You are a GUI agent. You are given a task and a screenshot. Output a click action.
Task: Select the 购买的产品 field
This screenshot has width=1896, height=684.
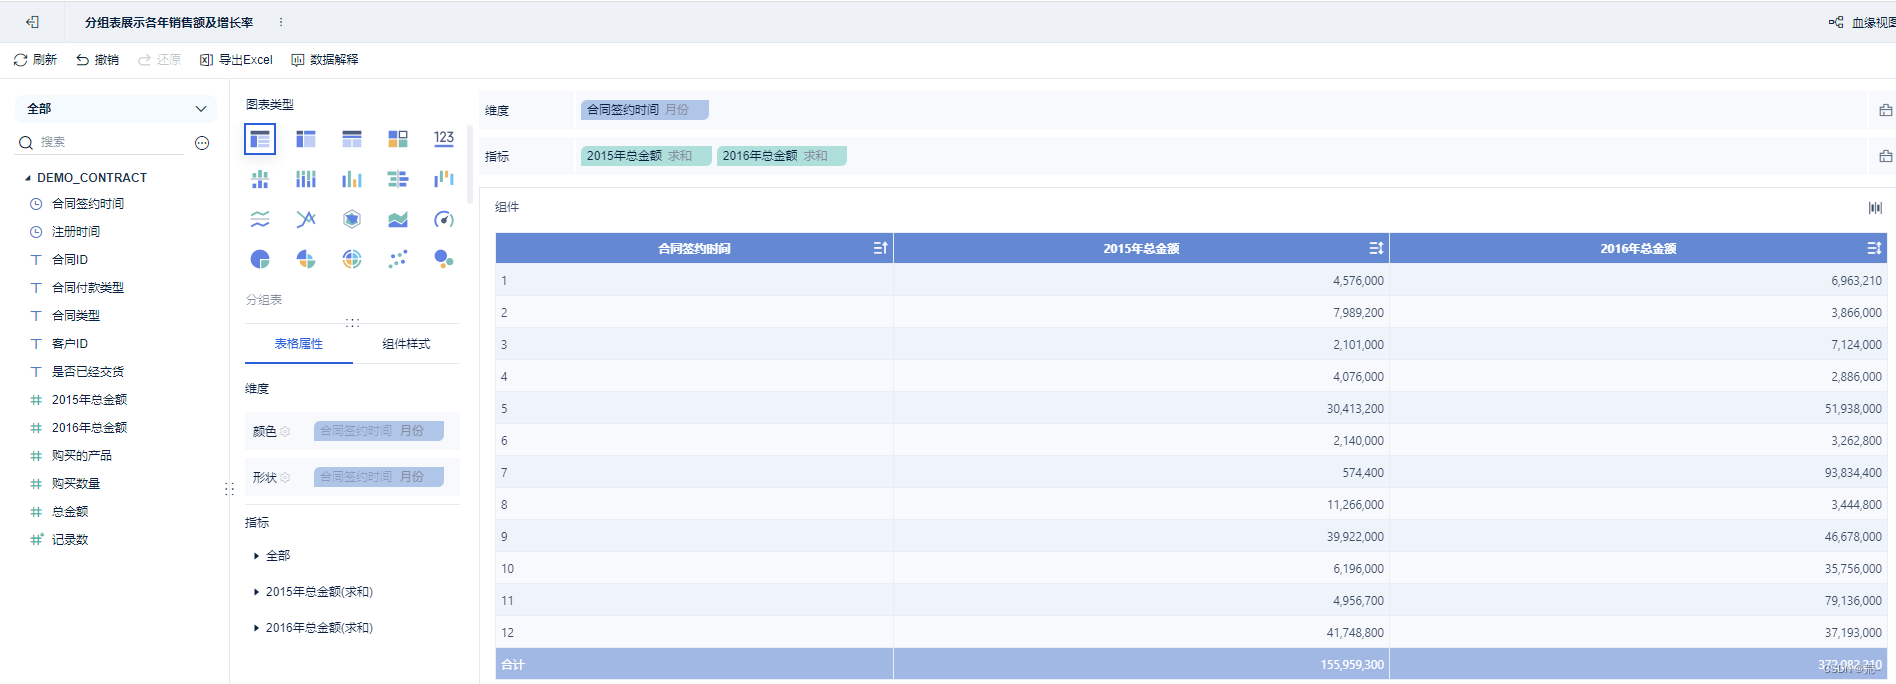82,456
